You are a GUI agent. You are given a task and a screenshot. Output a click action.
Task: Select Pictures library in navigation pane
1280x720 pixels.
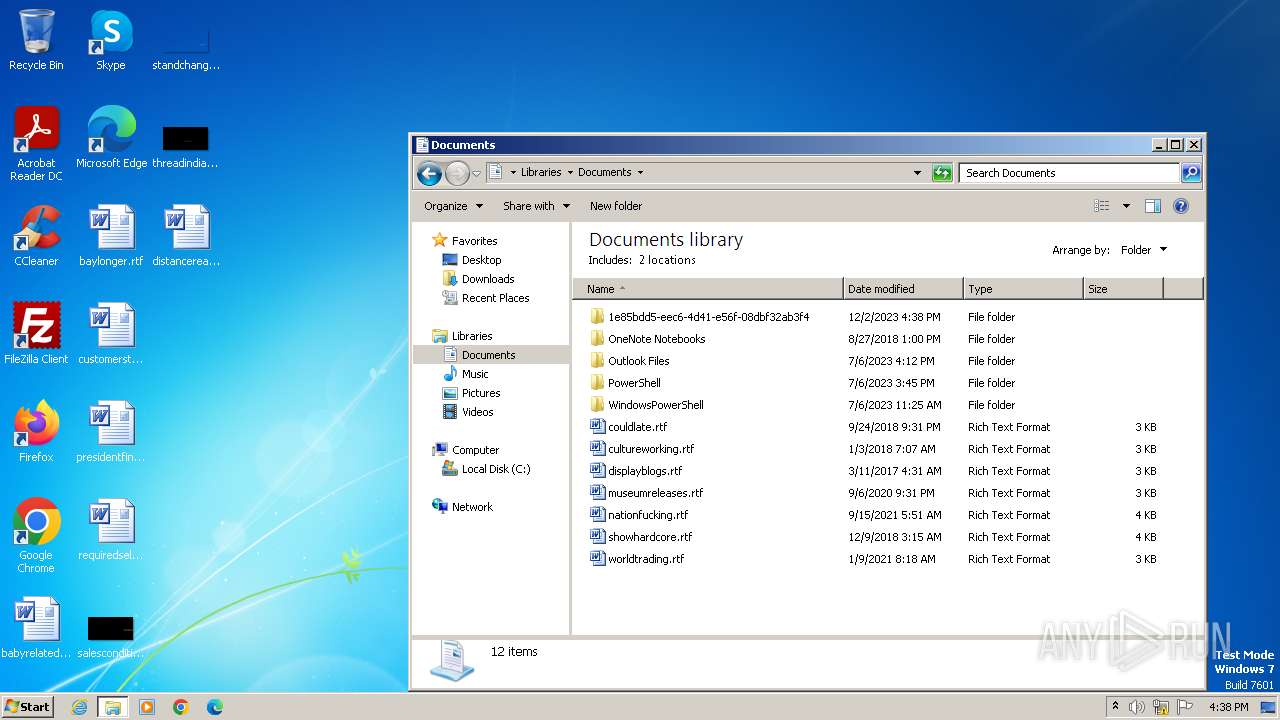[481, 393]
